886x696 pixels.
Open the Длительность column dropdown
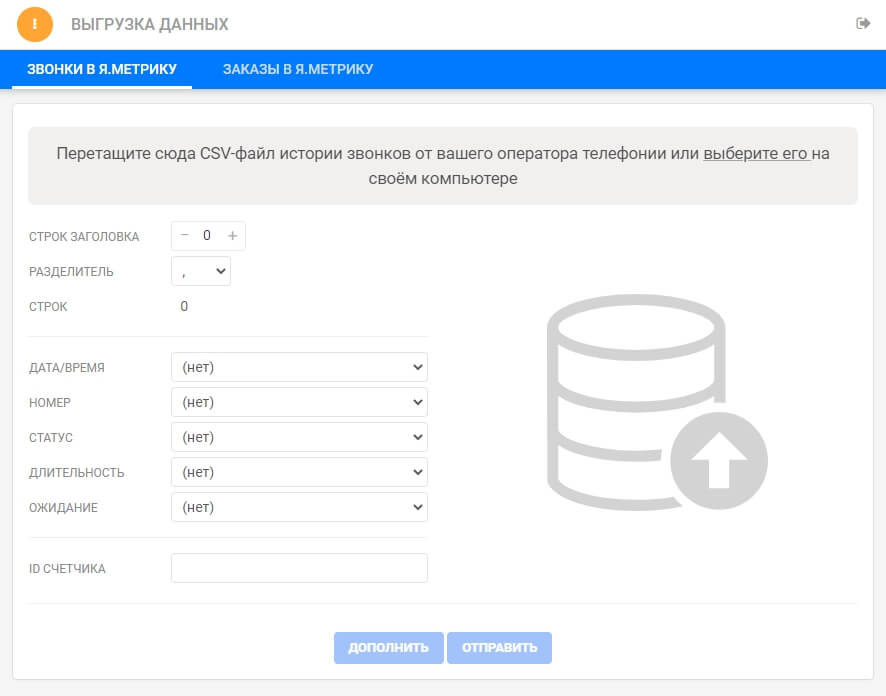pos(299,473)
